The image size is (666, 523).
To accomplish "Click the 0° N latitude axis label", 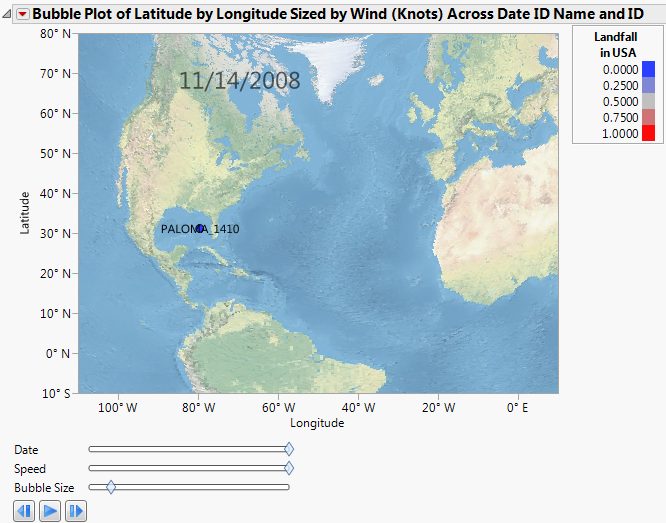I will (x=58, y=353).
